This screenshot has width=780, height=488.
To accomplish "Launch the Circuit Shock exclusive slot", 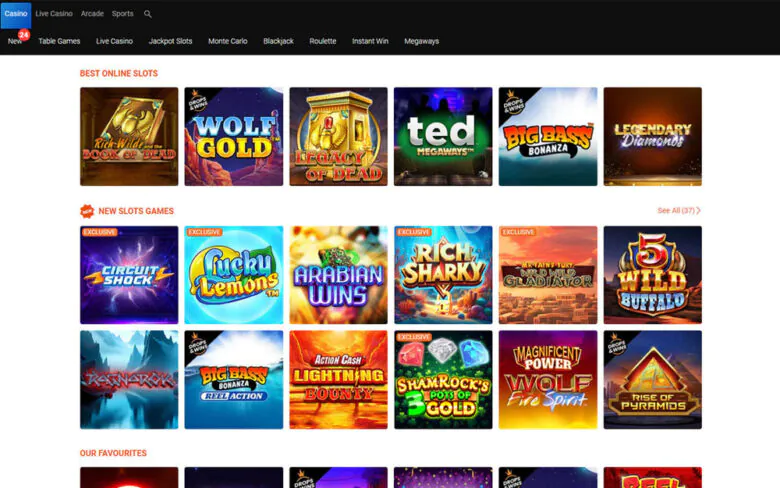I will 129,275.
